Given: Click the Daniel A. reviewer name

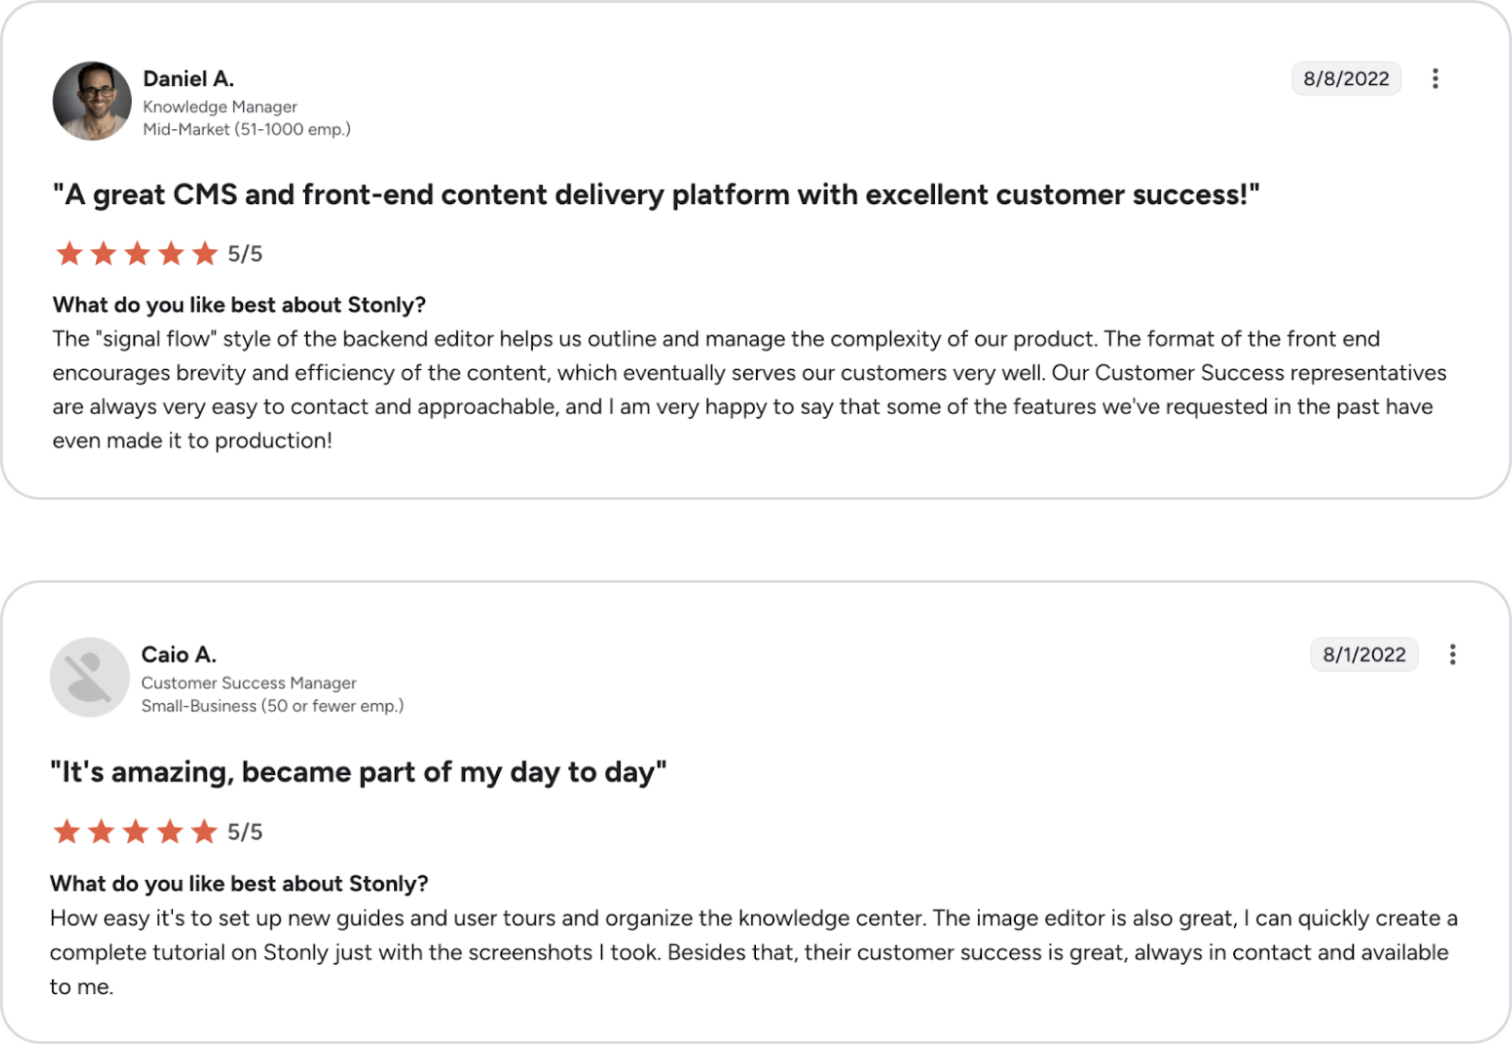Looking at the screenshot, I should (188, 78).
